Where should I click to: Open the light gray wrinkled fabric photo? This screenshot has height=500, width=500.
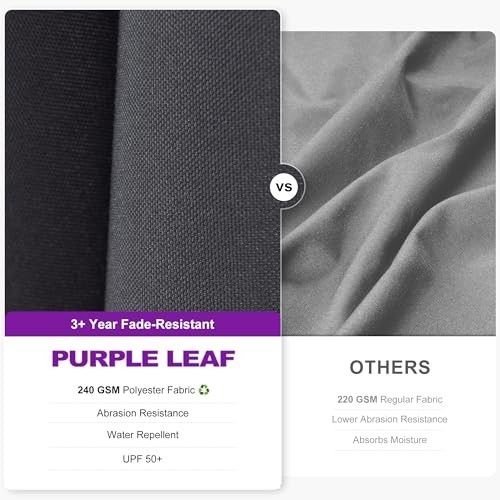point(389,183)
